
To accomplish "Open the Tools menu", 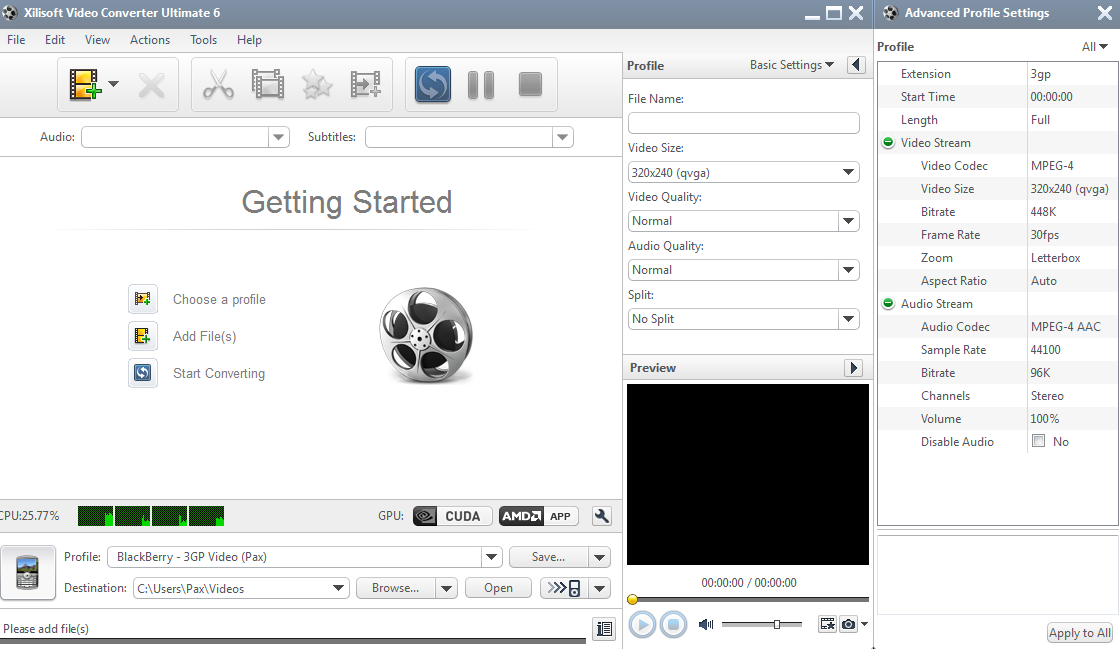I will pyautogui.click(x=204, y=40).
